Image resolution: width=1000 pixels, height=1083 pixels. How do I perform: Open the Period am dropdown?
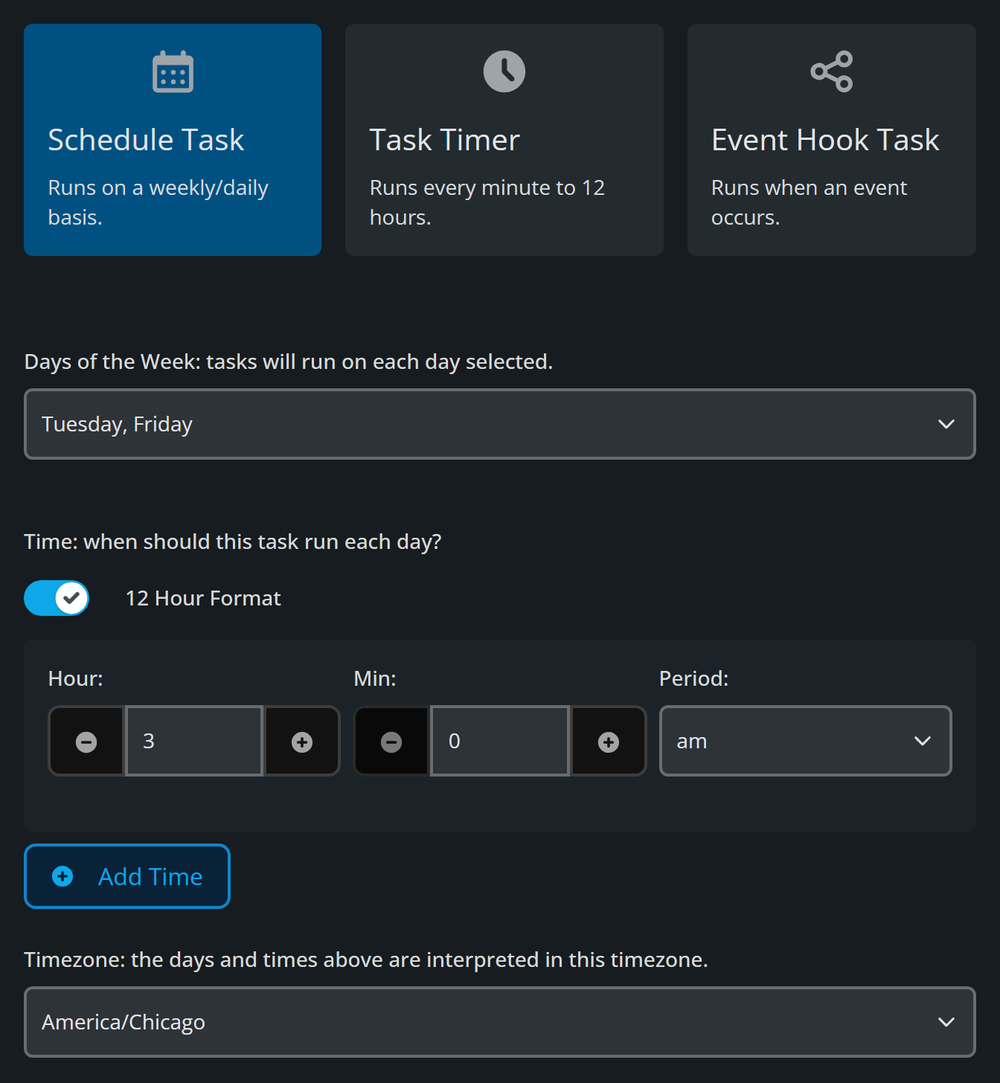805,741
